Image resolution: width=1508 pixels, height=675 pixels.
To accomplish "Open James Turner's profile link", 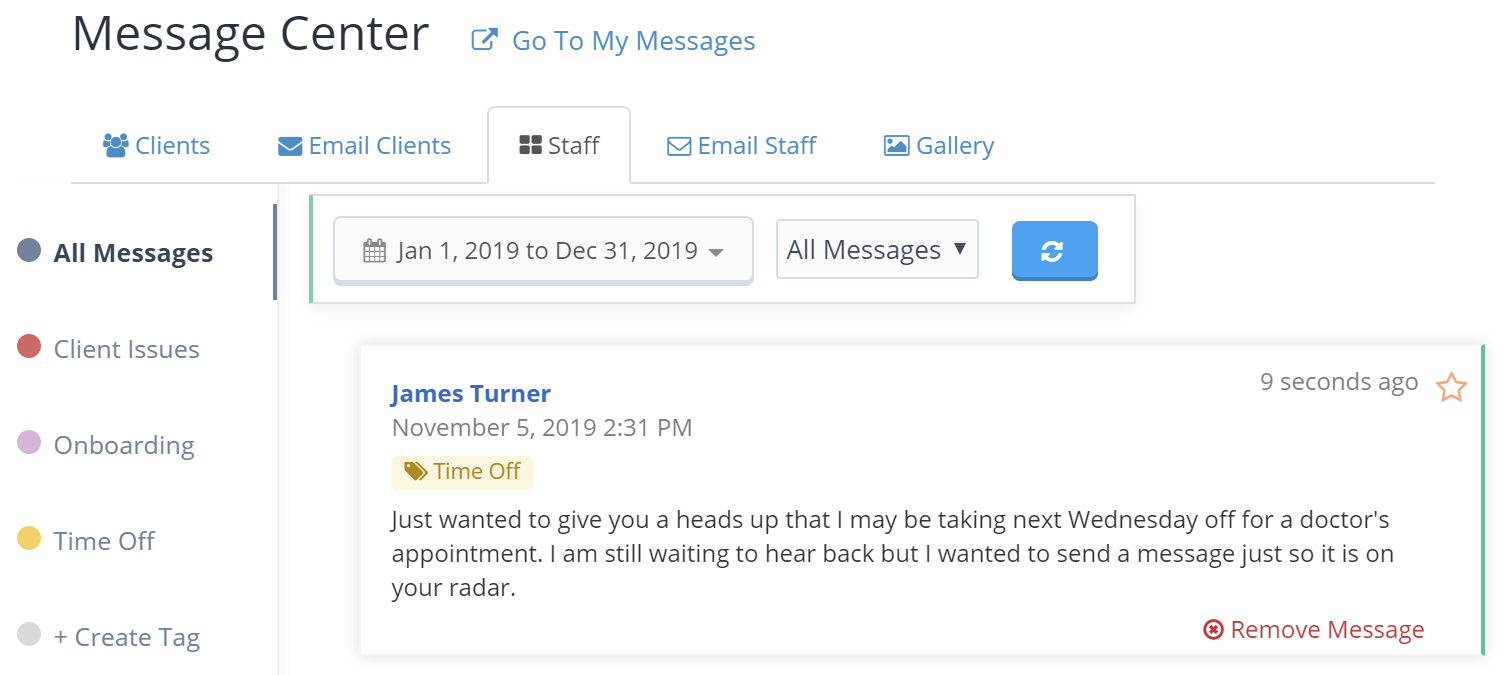I will [x=471, y=394].
